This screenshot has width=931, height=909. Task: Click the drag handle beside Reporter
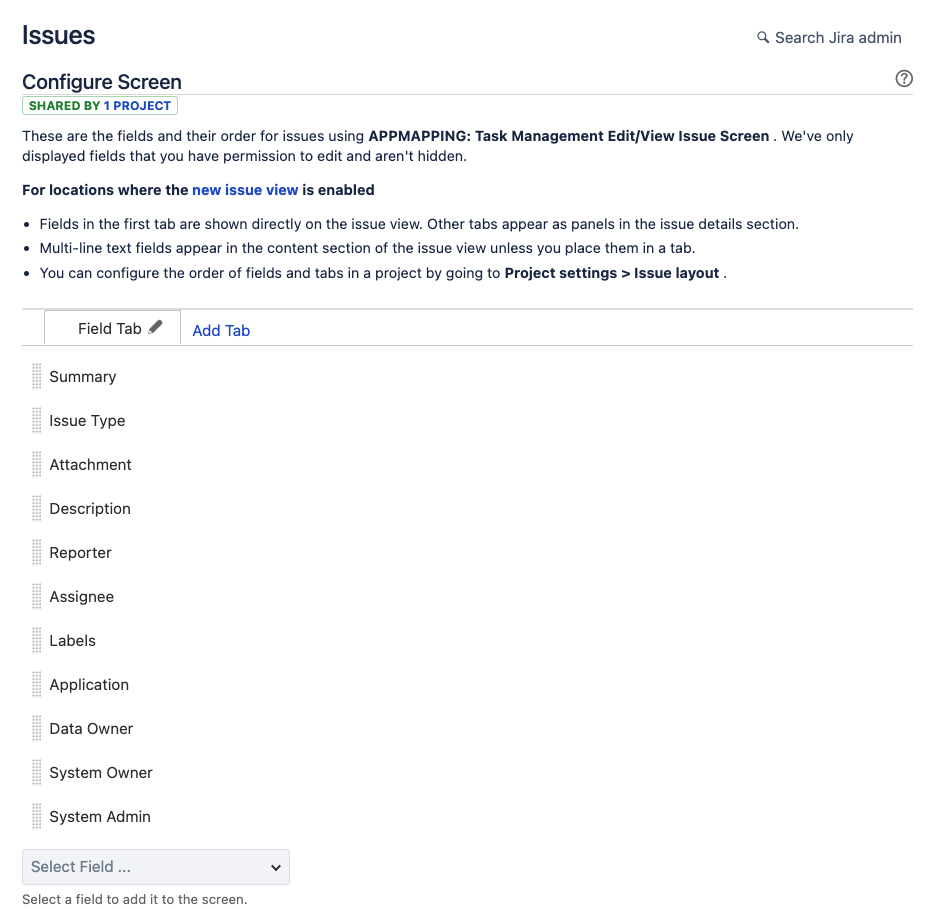coord(37,552)
